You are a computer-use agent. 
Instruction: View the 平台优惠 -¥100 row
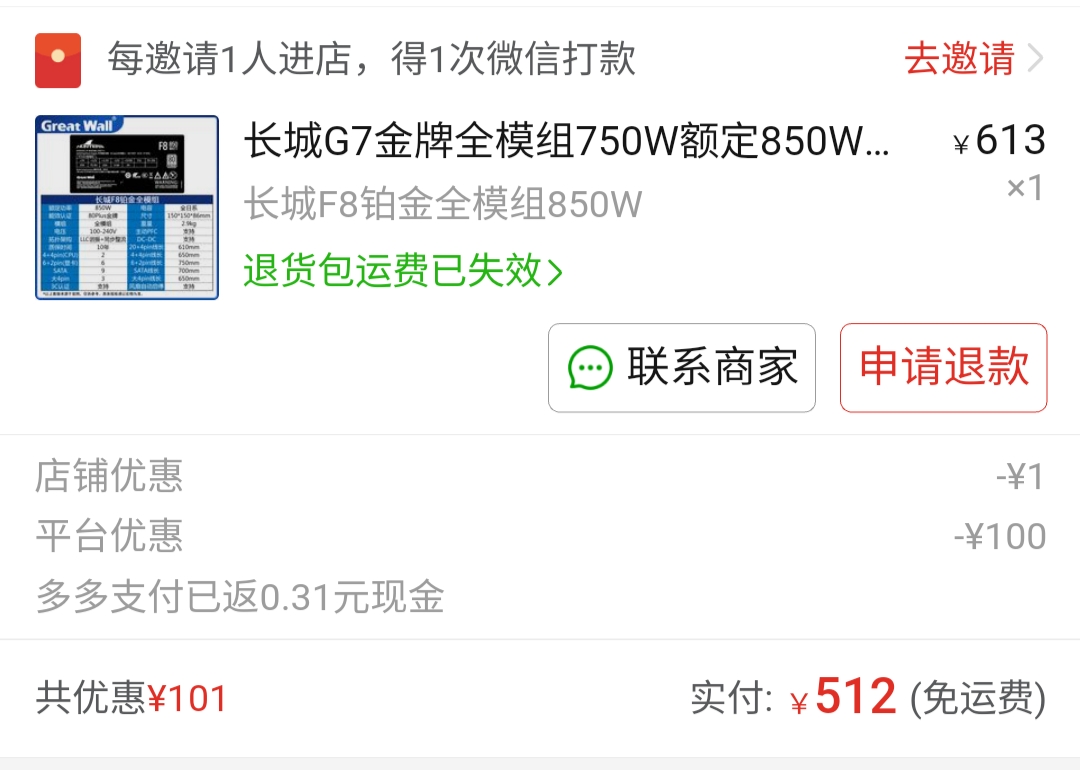tap(540, 536)
